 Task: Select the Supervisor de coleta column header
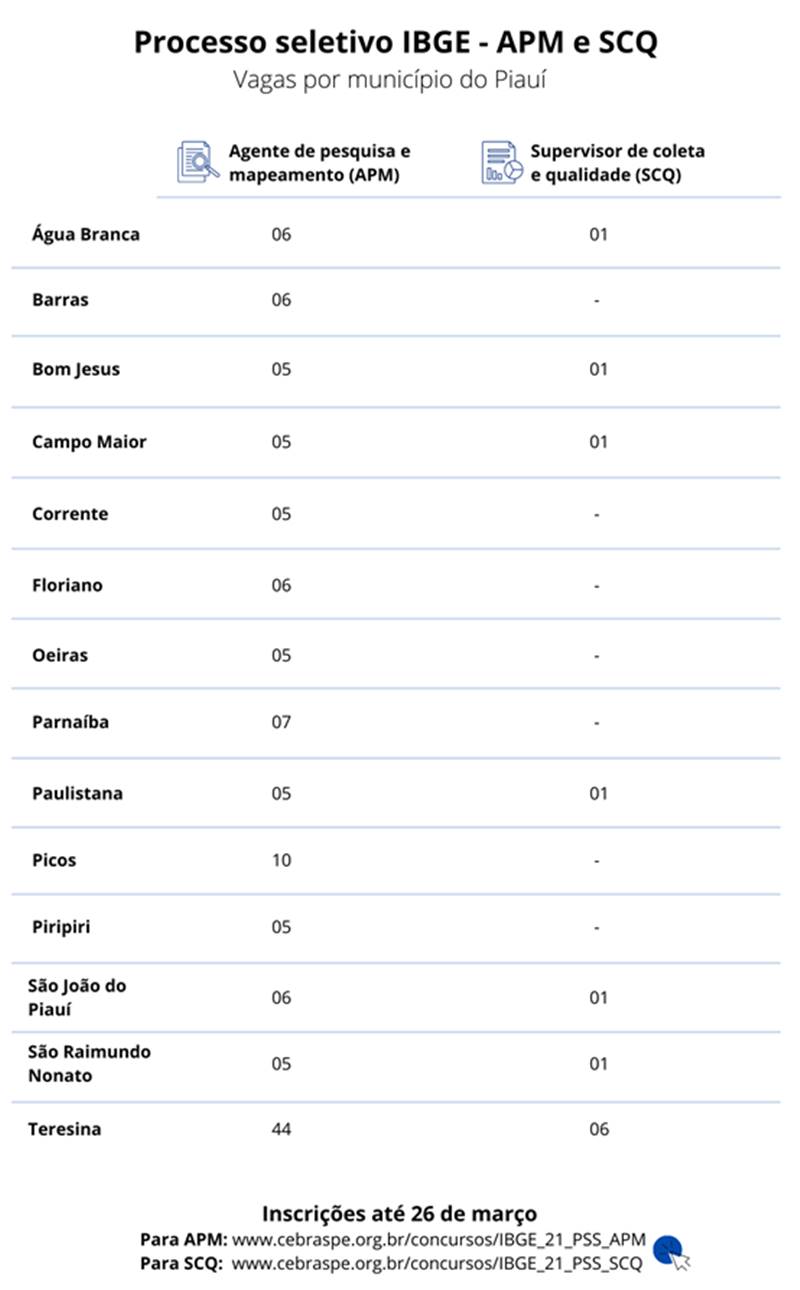click(617, 163)
